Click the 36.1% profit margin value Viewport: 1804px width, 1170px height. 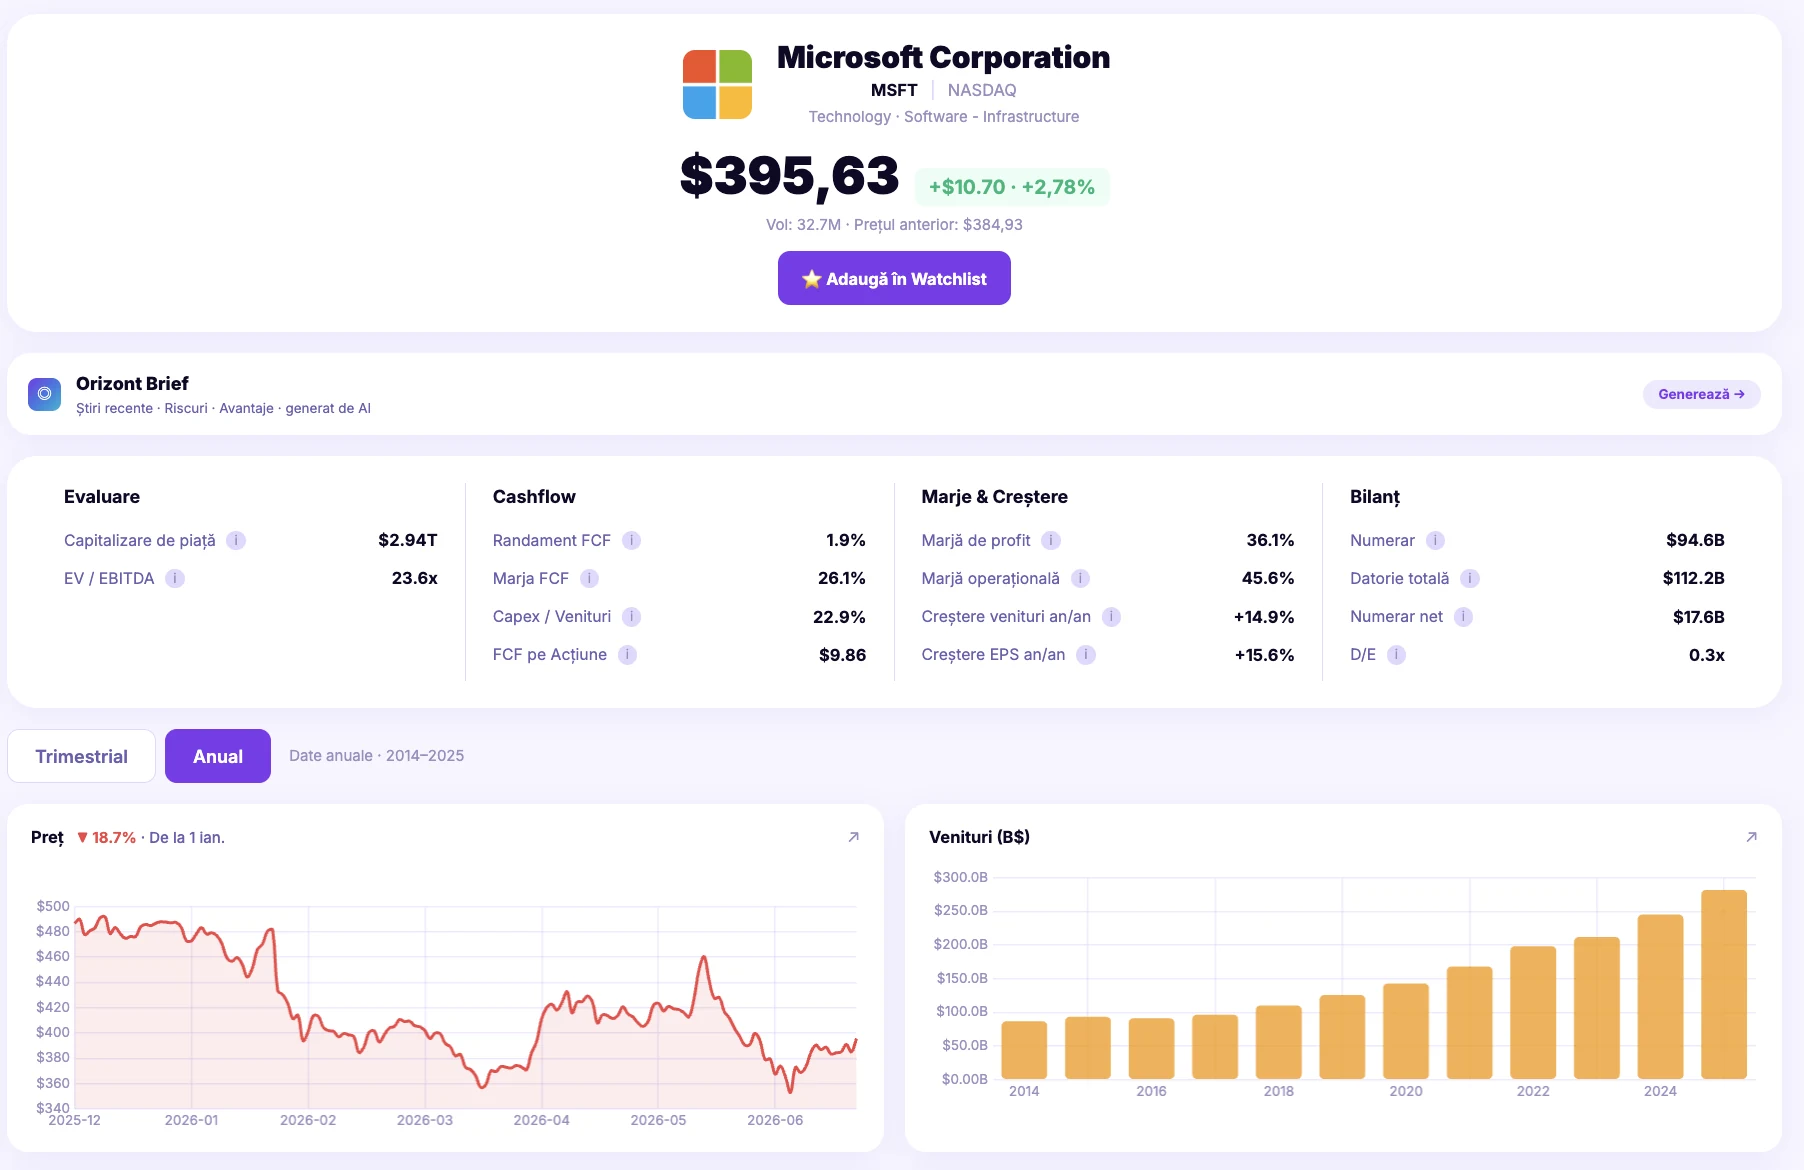tap(1270, 540)
